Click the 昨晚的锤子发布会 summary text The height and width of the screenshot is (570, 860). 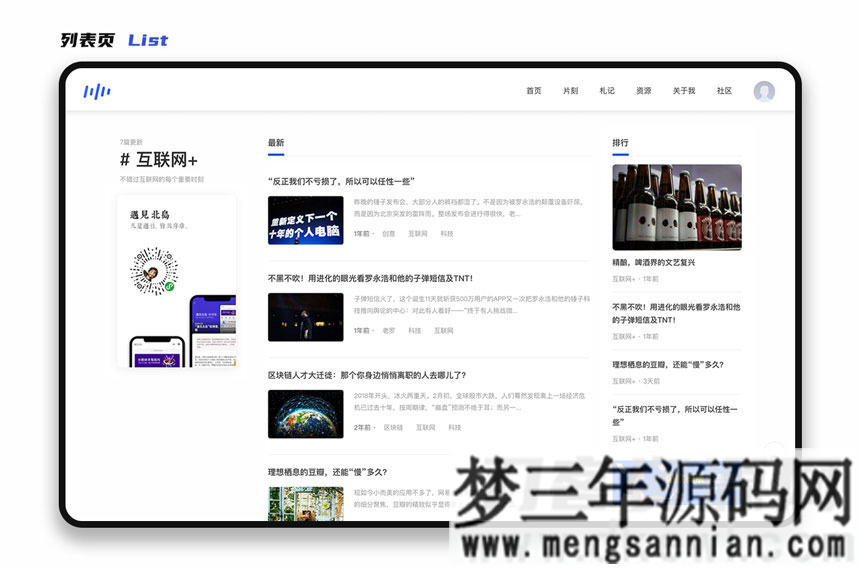coord(468,208)
